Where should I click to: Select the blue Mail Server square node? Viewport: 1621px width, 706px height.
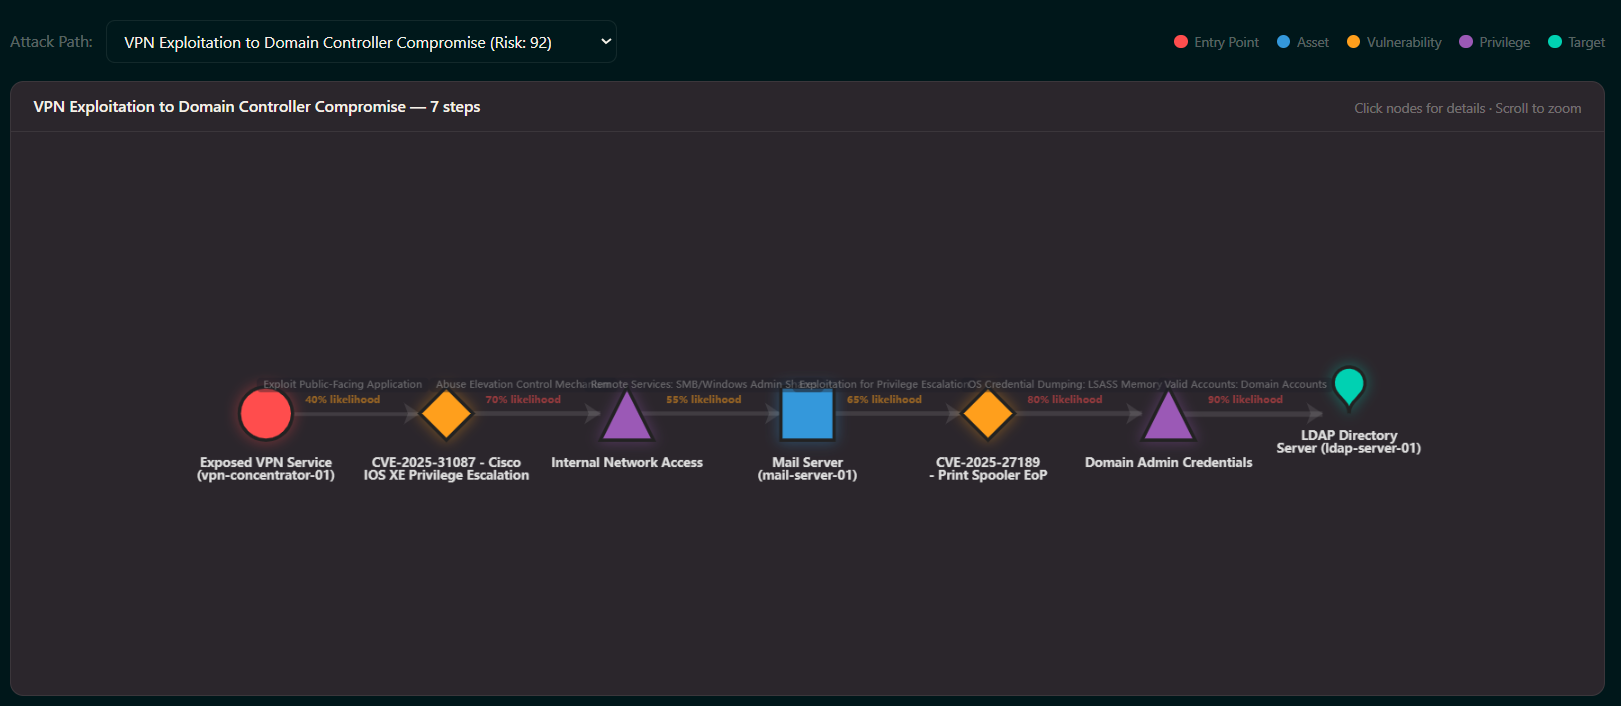(807, 414)
